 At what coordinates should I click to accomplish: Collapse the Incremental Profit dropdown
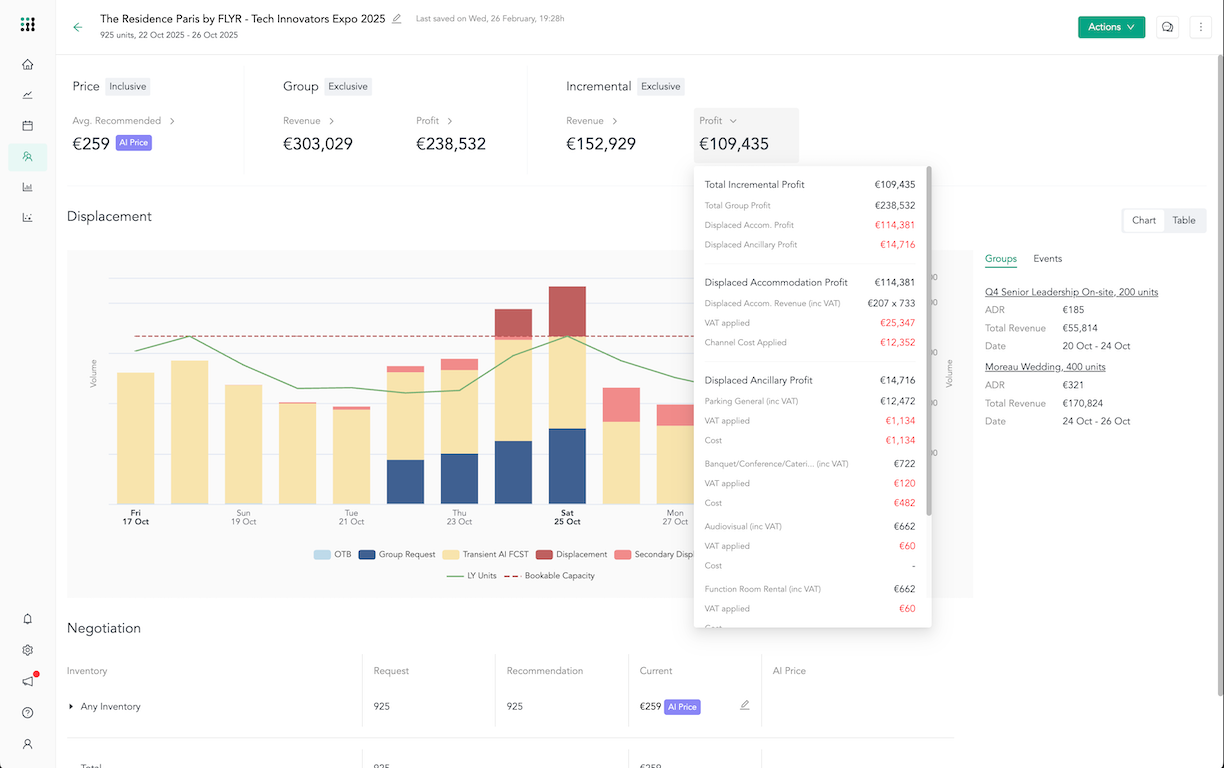[x=718, y=121]
